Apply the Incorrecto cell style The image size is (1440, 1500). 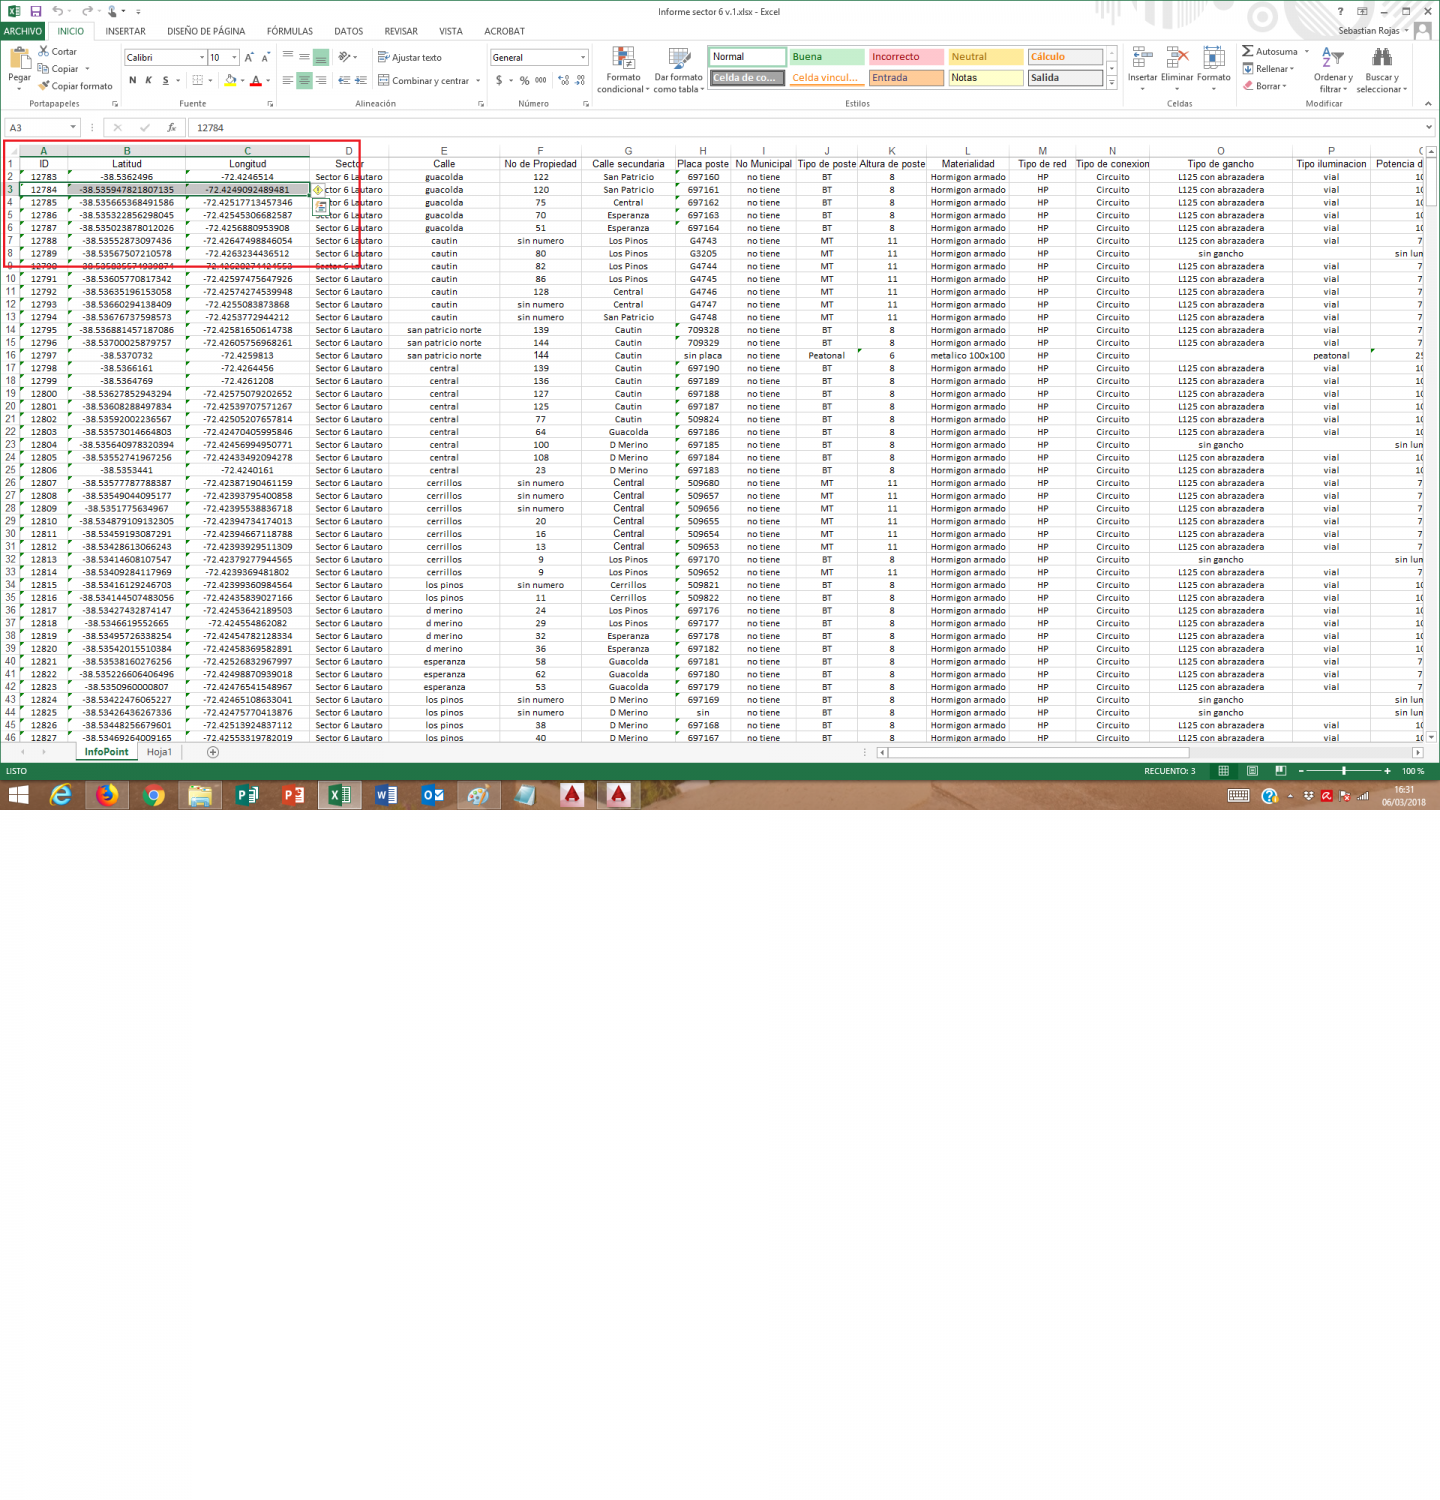[x=906, y=57]
